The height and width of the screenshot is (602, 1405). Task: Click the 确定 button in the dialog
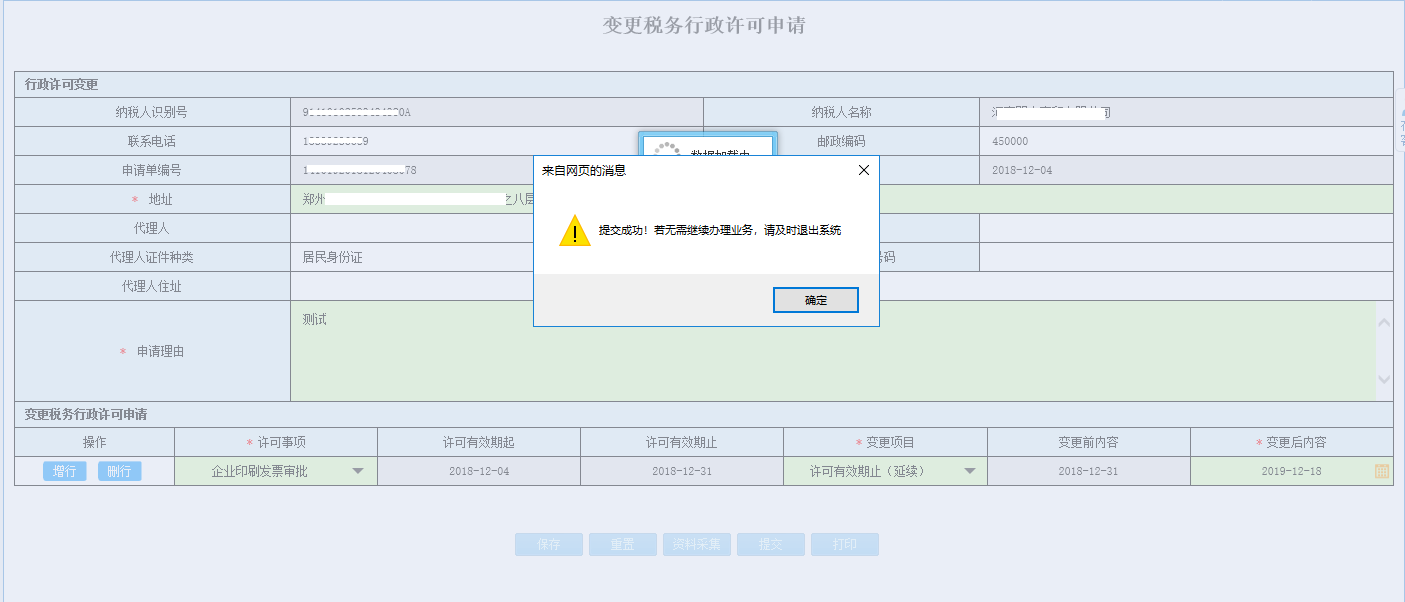(x=815, y=300)
